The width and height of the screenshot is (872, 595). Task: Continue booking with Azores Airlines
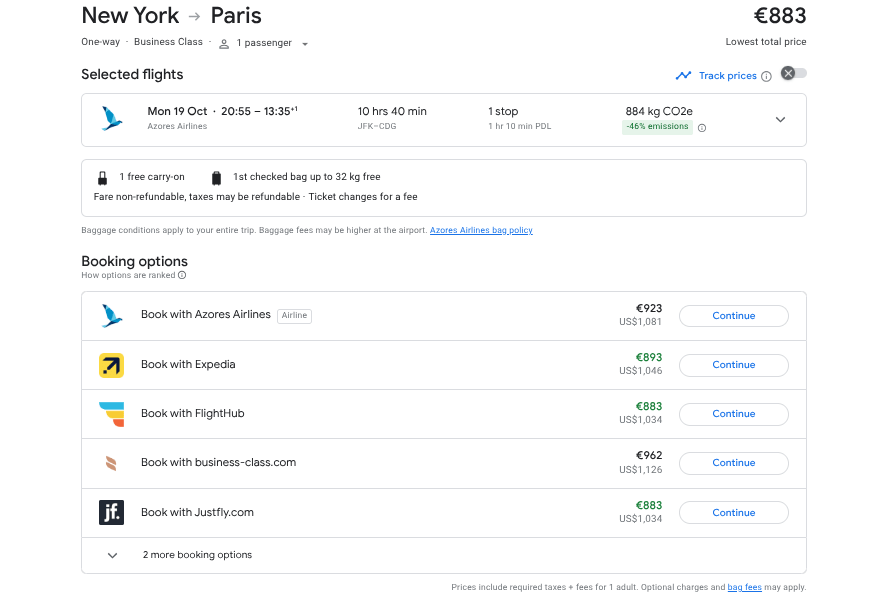[x=733, y=316]
